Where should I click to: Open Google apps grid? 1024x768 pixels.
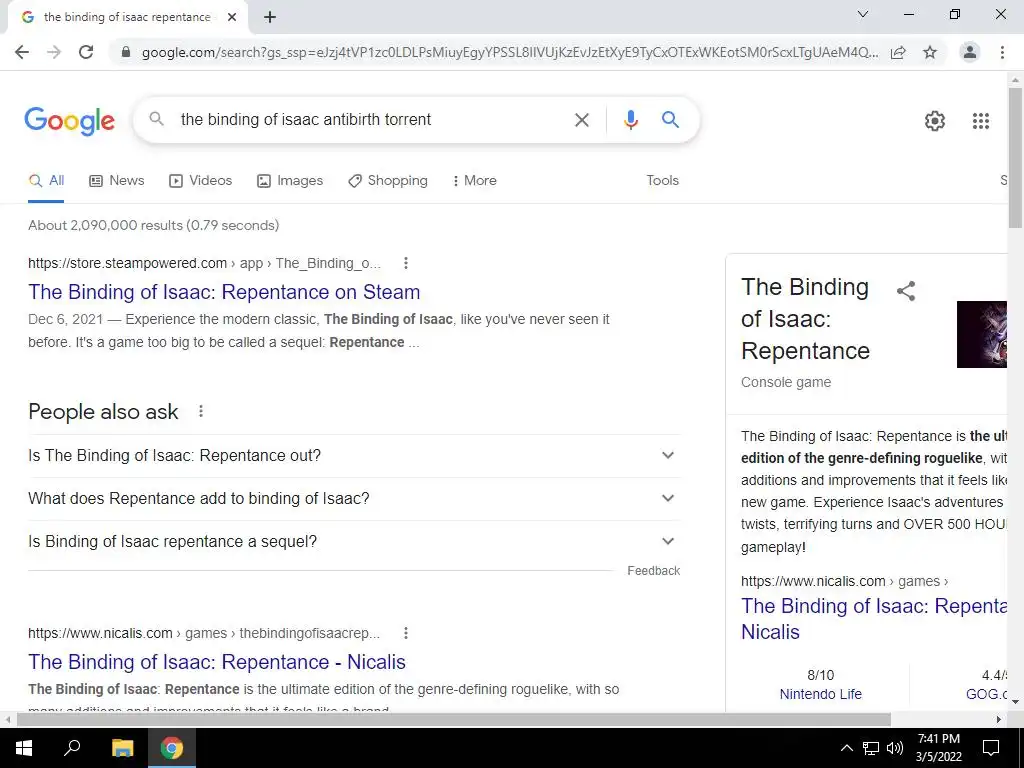tap(981, 121)
